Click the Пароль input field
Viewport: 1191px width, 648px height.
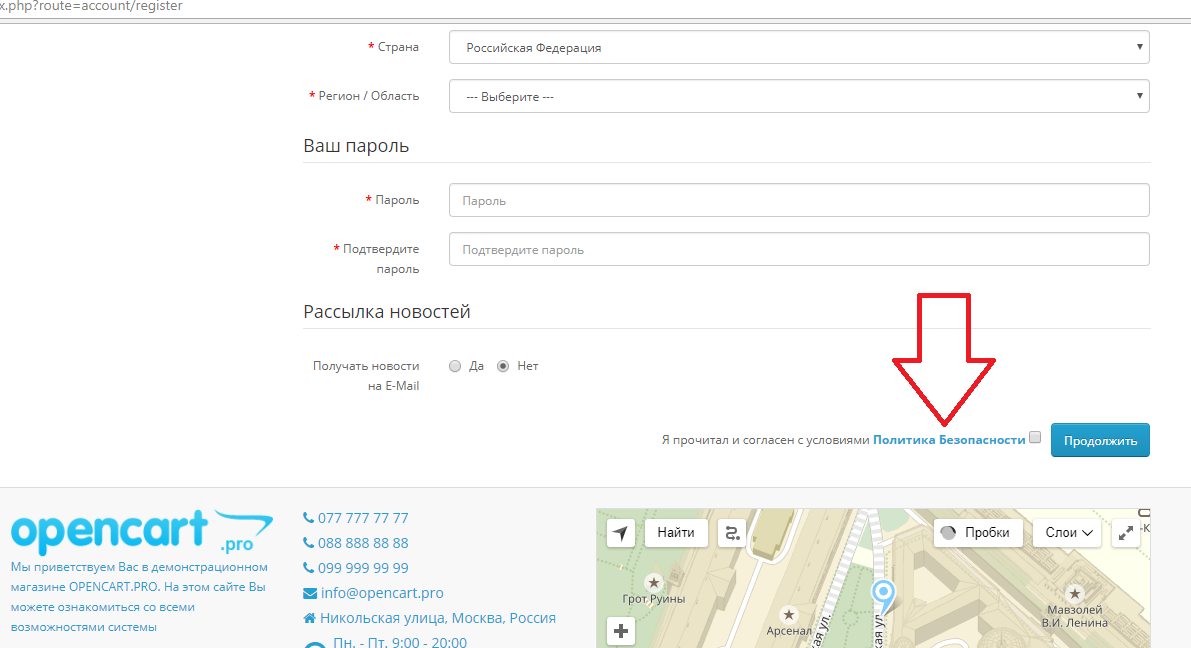pos(799,201)
